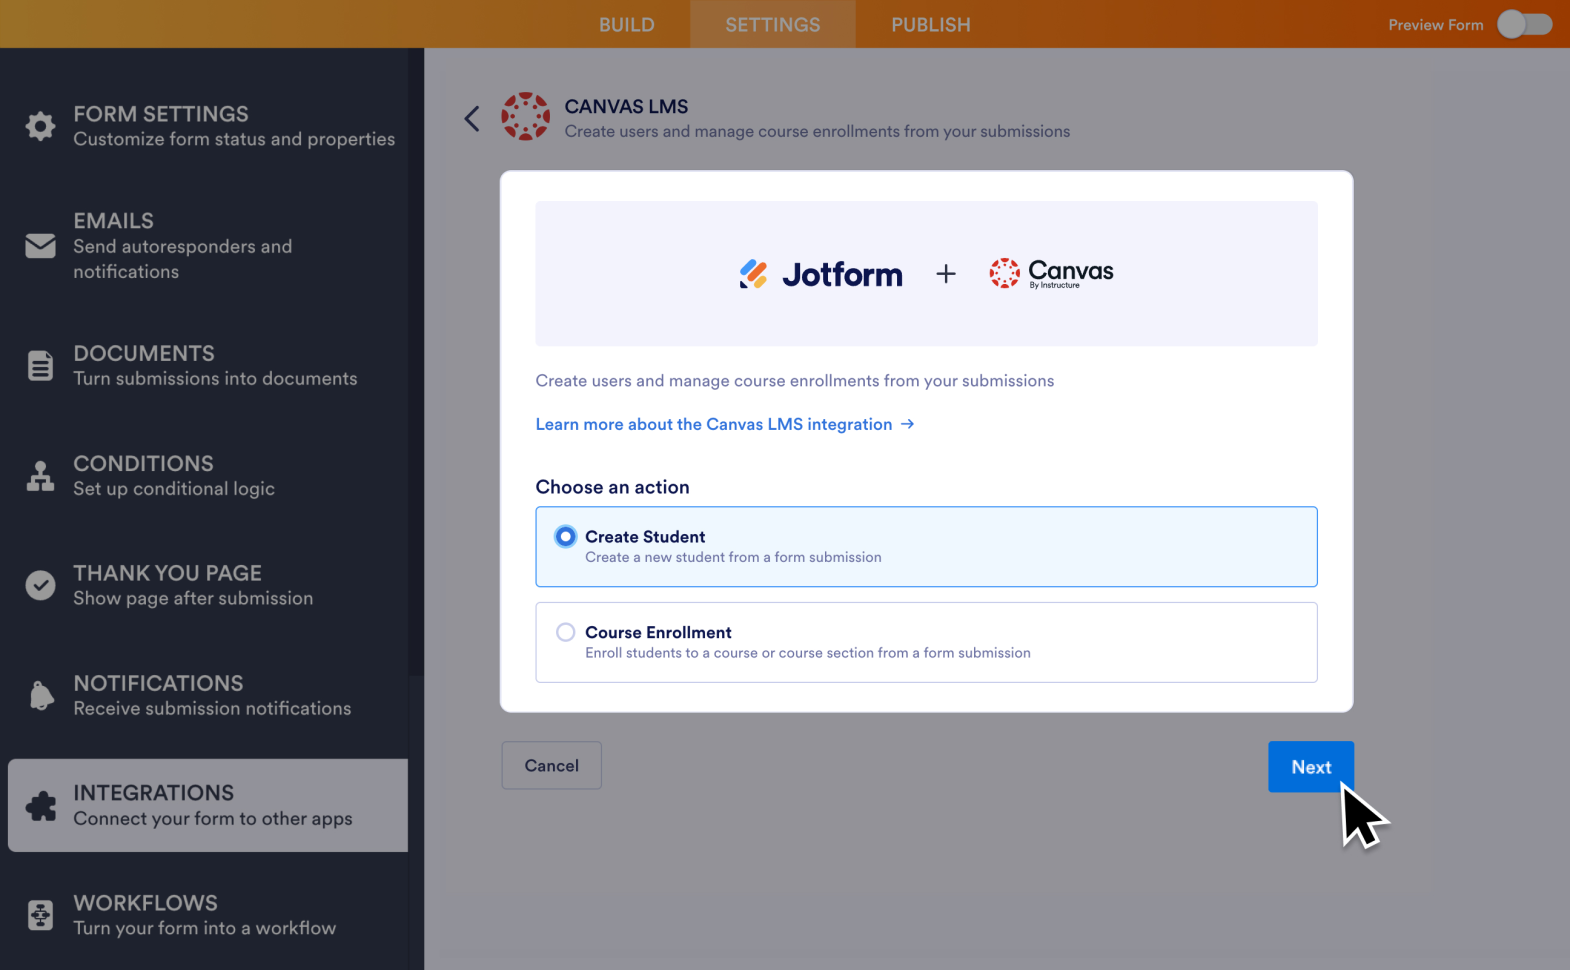Click the Preview Form label
1570x970 pixels.
click(1436, 25)
